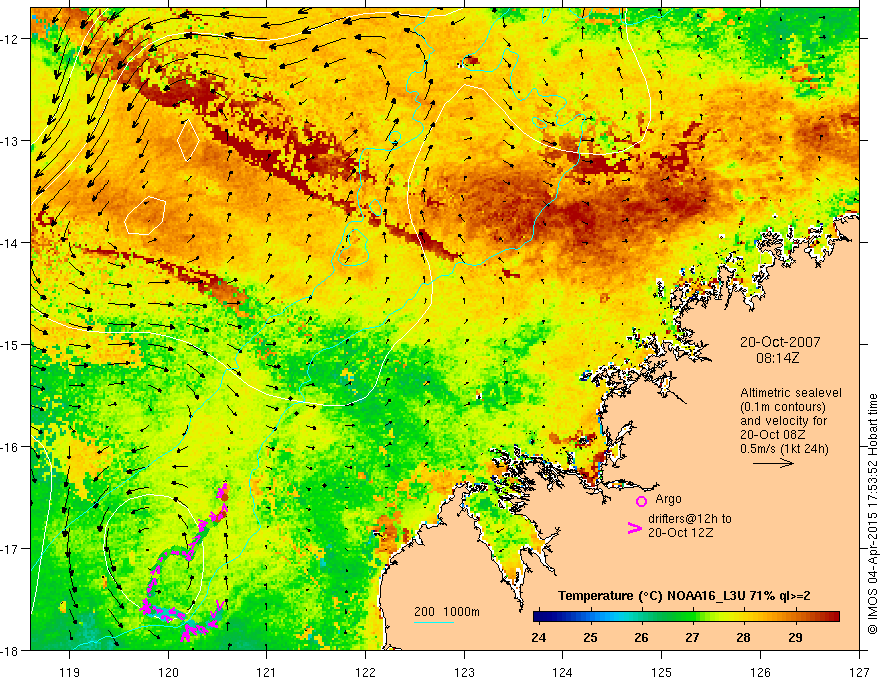Click the 200 1000m depth label
The height and width of the screenshot is (680, 880).
(x=447, y=612)
